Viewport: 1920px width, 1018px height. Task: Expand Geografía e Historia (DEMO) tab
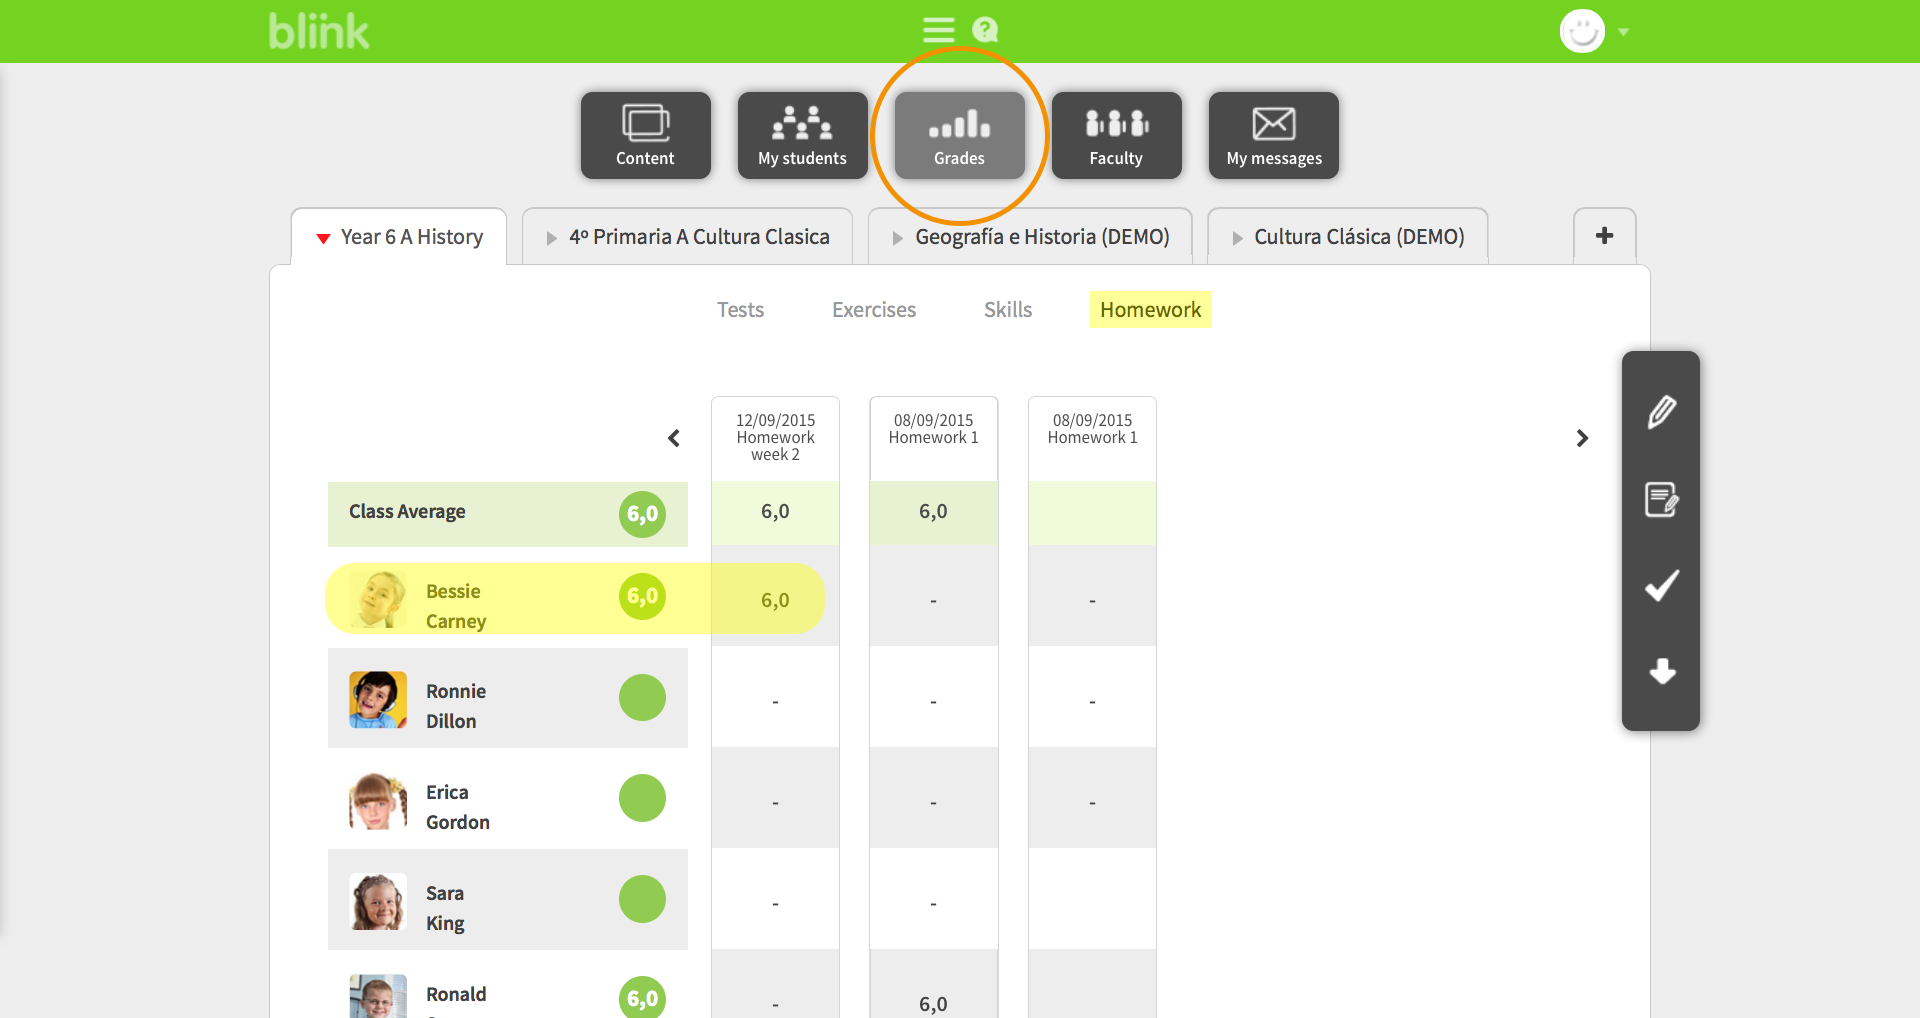click(x=1030, y=237)
